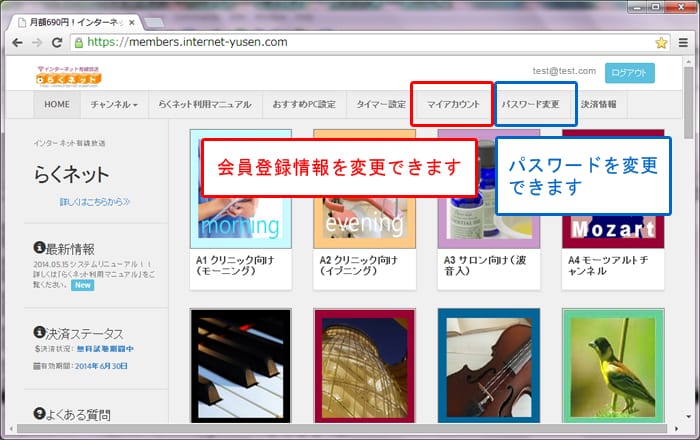Click the New badge in 最新情報
Viewport: 700px width, 440px height.
tap(83, 285)
